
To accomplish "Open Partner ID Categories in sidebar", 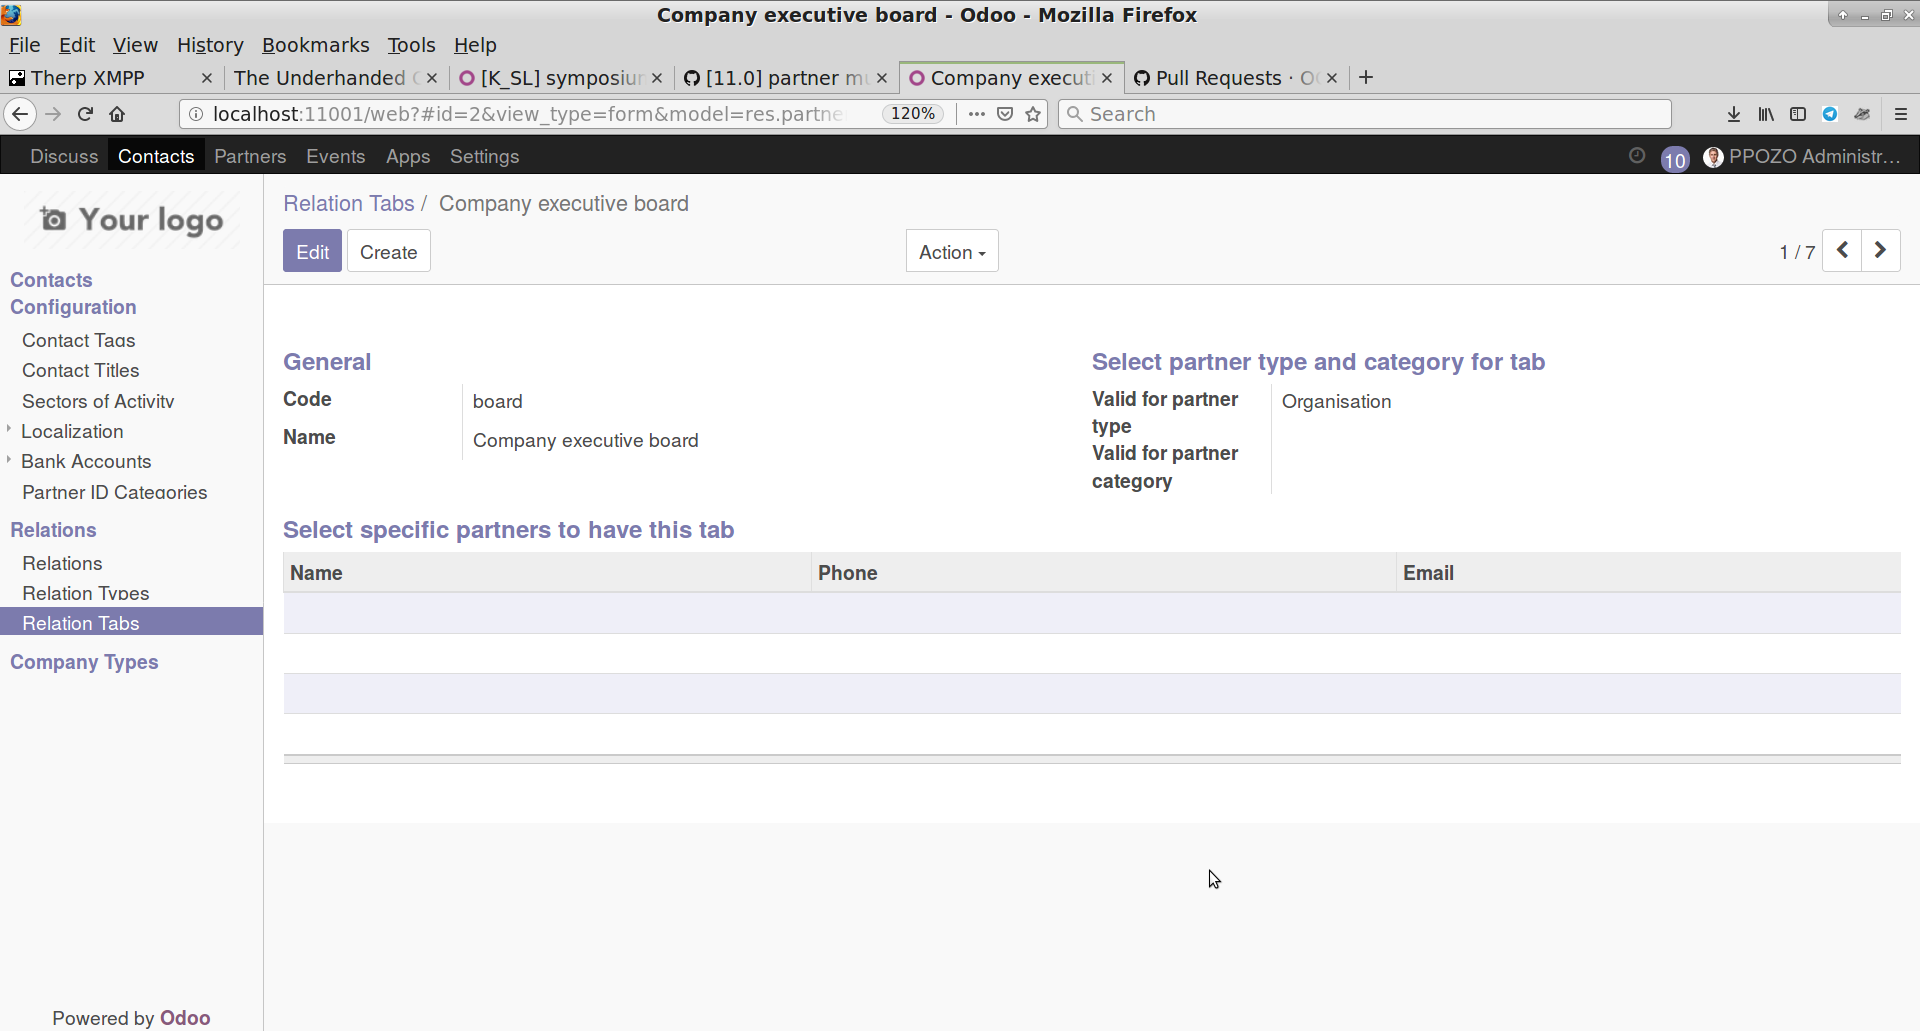I will (114, 492).
